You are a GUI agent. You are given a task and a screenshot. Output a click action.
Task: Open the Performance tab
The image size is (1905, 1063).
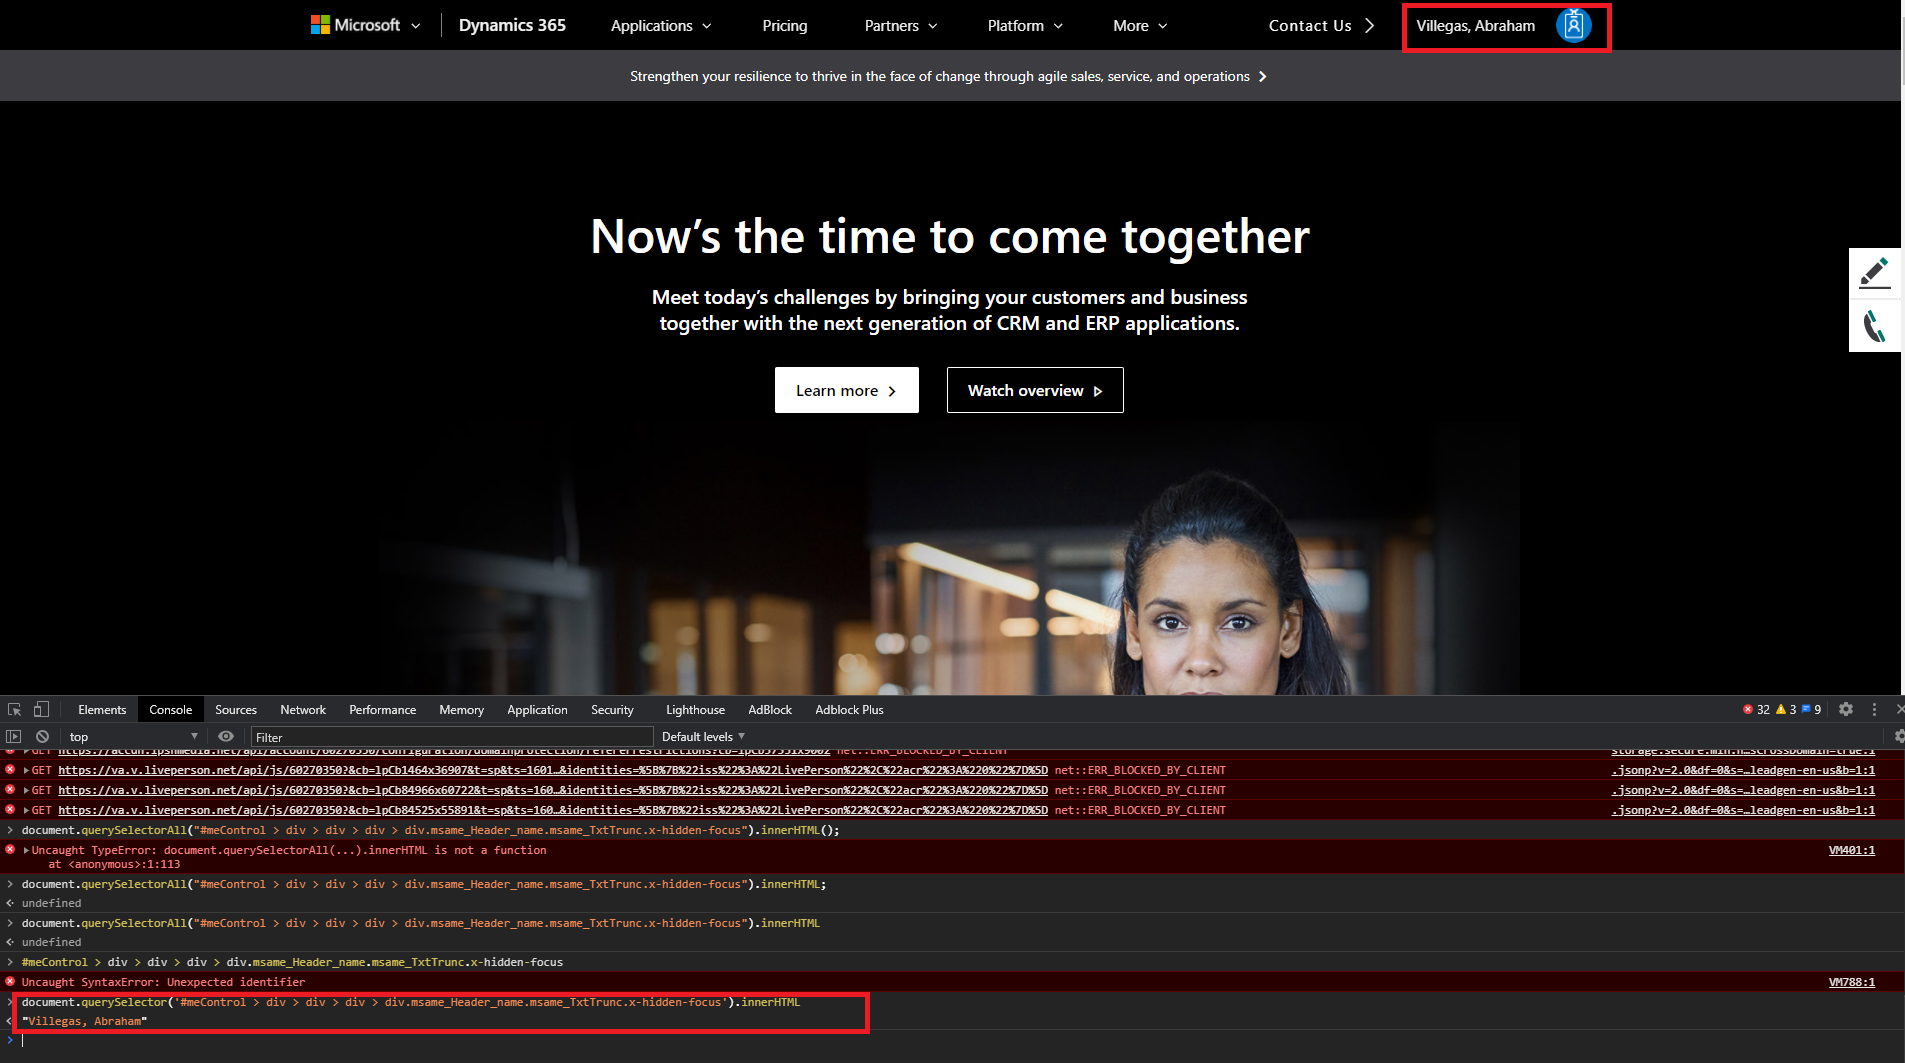point(382,709)
